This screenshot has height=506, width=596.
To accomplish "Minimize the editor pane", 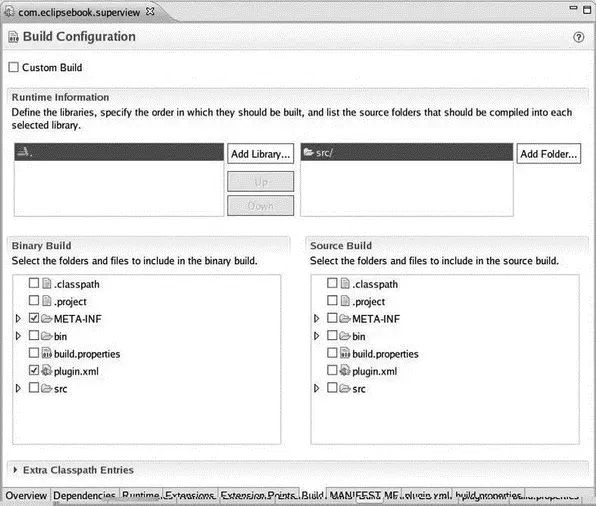I will click(573, 8).
